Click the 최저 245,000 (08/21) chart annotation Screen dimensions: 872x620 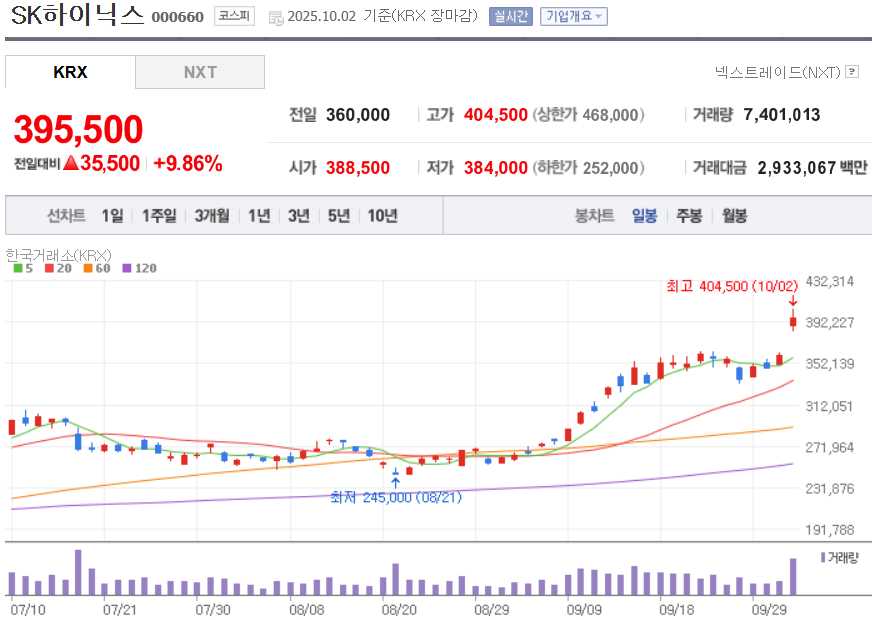coord(395,497)
